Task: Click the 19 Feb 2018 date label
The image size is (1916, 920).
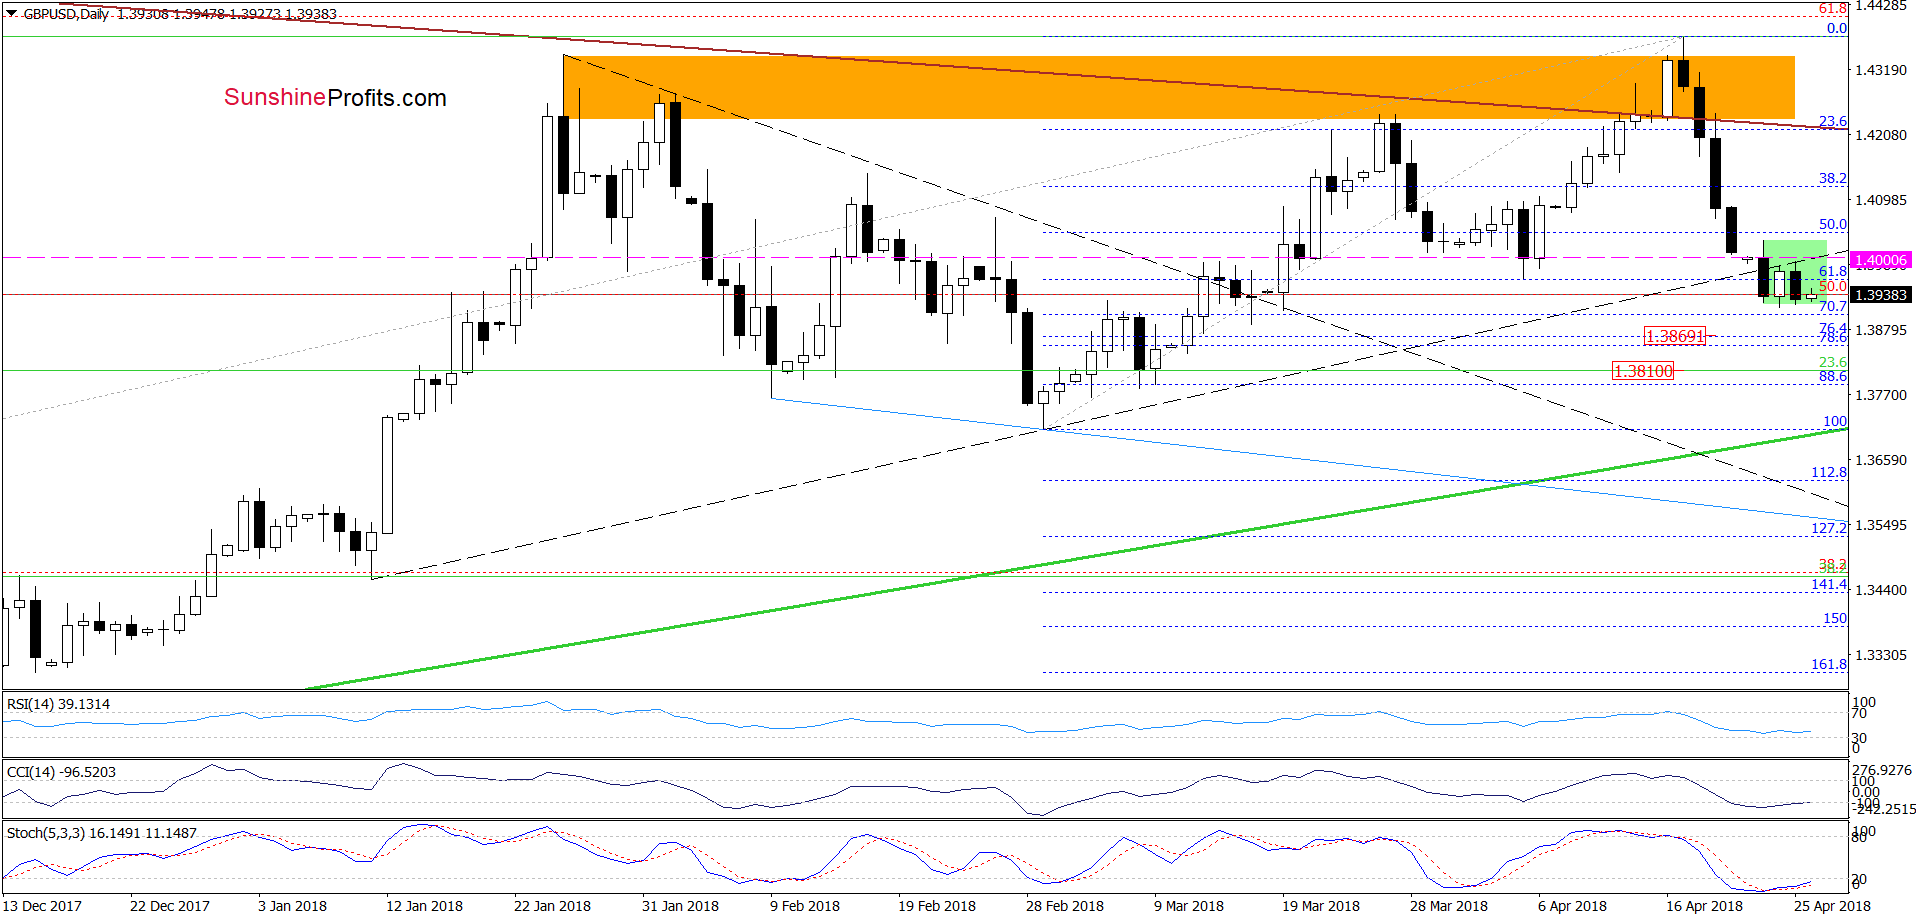Action: (936, 906)
